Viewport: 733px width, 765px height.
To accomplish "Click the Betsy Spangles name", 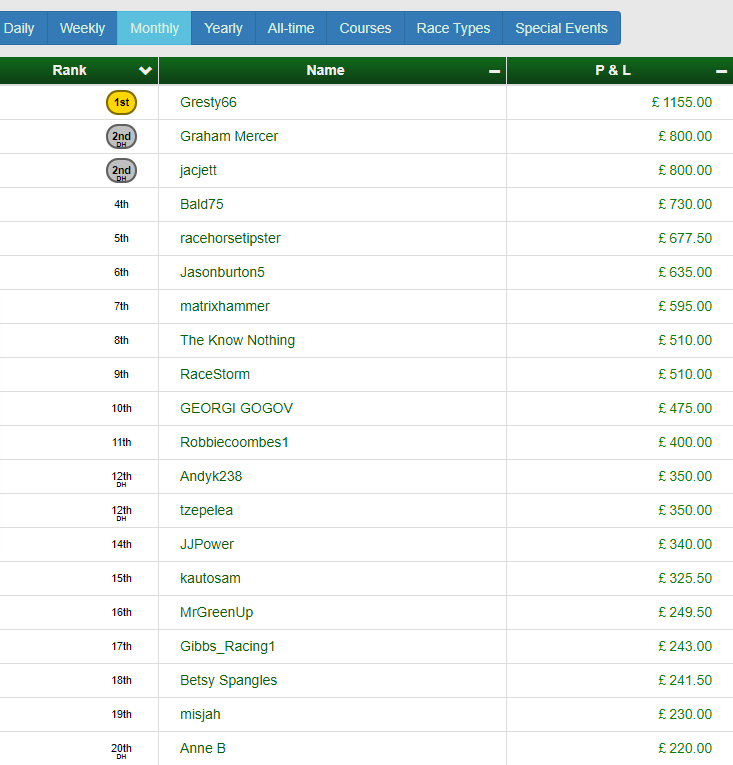I will [228, 681].
